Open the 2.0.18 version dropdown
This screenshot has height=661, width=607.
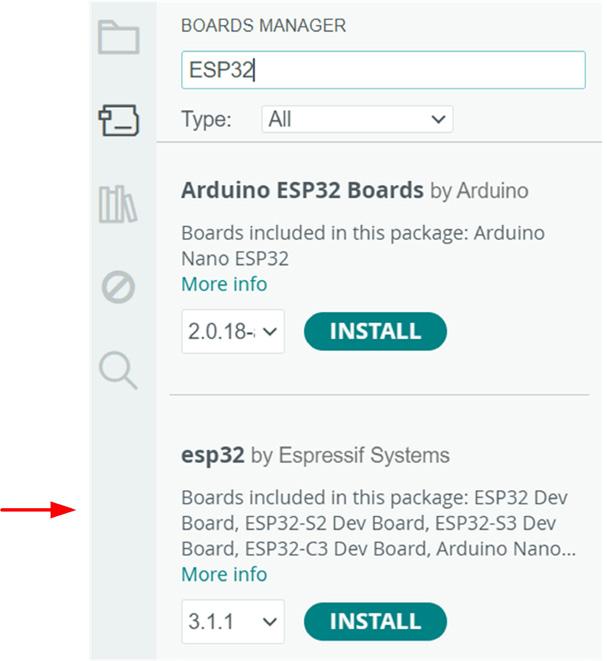233,331
